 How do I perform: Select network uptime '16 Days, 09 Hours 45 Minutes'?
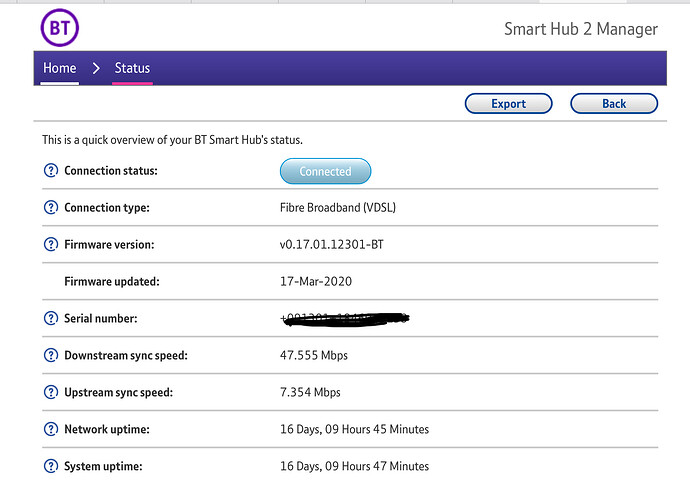pyautogui.click(x=354, y=429)
